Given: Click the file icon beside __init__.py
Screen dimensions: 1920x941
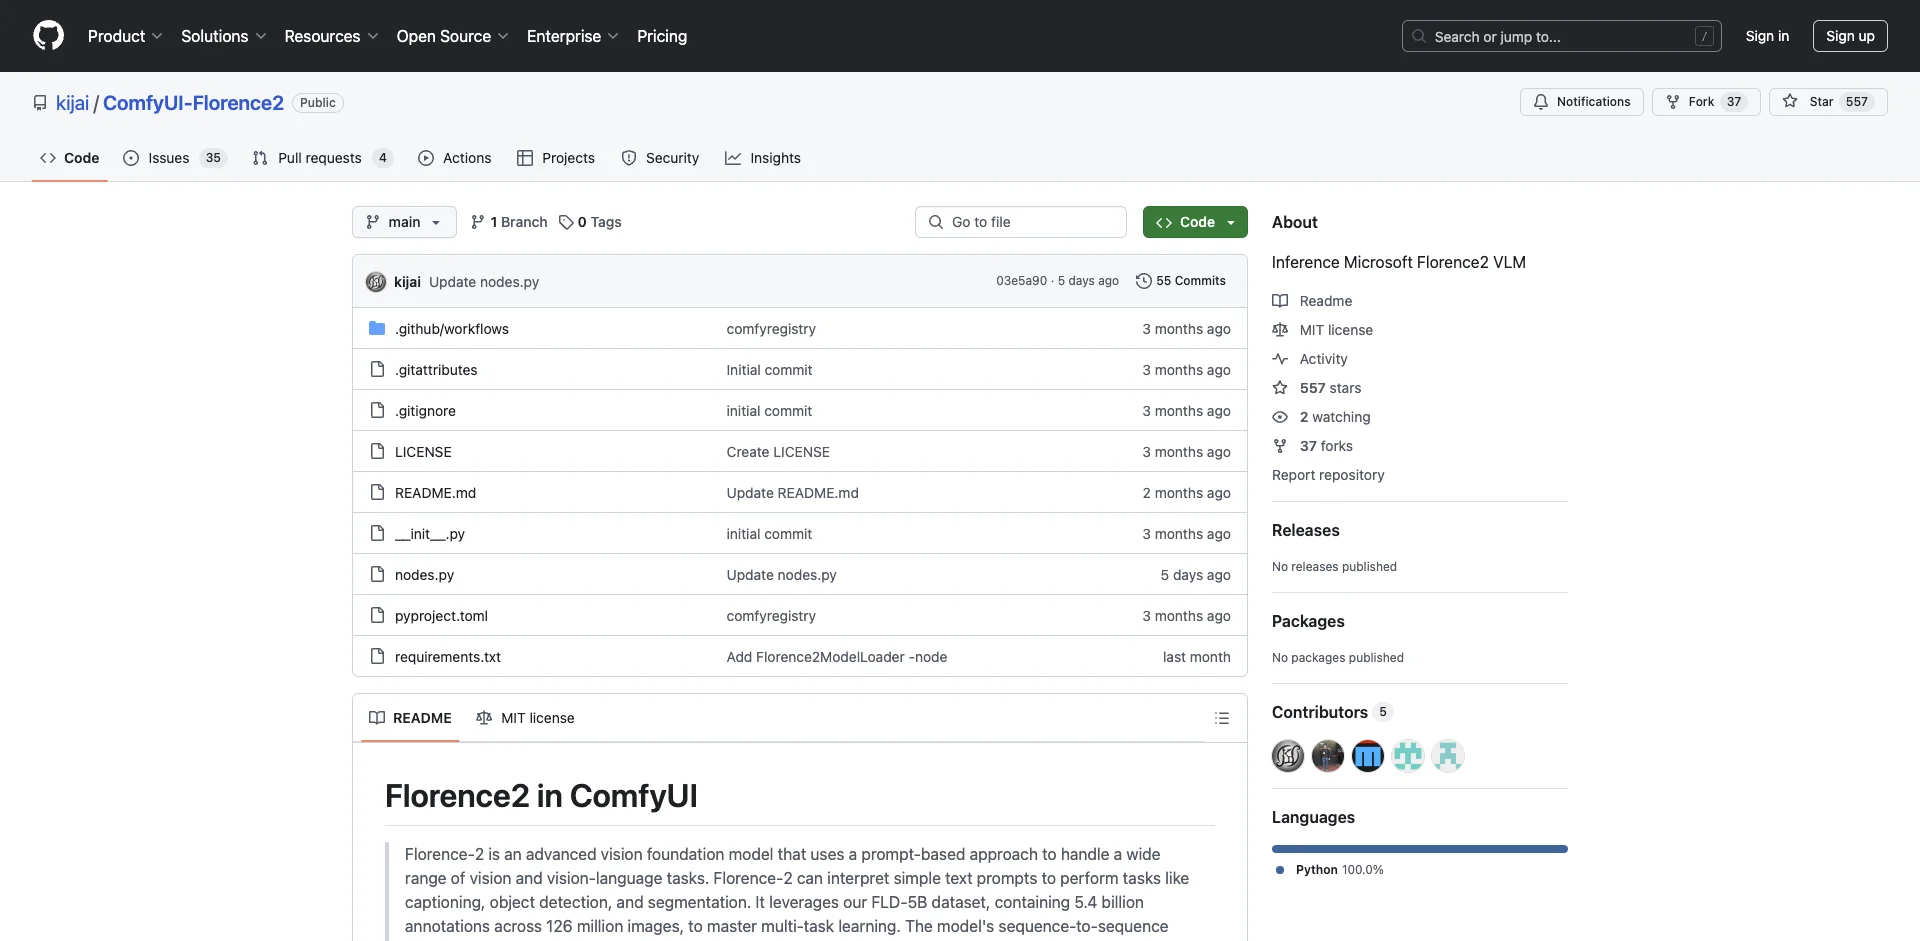Looking at the screenshot, I should pyautogui.click(x=377, y=533).
